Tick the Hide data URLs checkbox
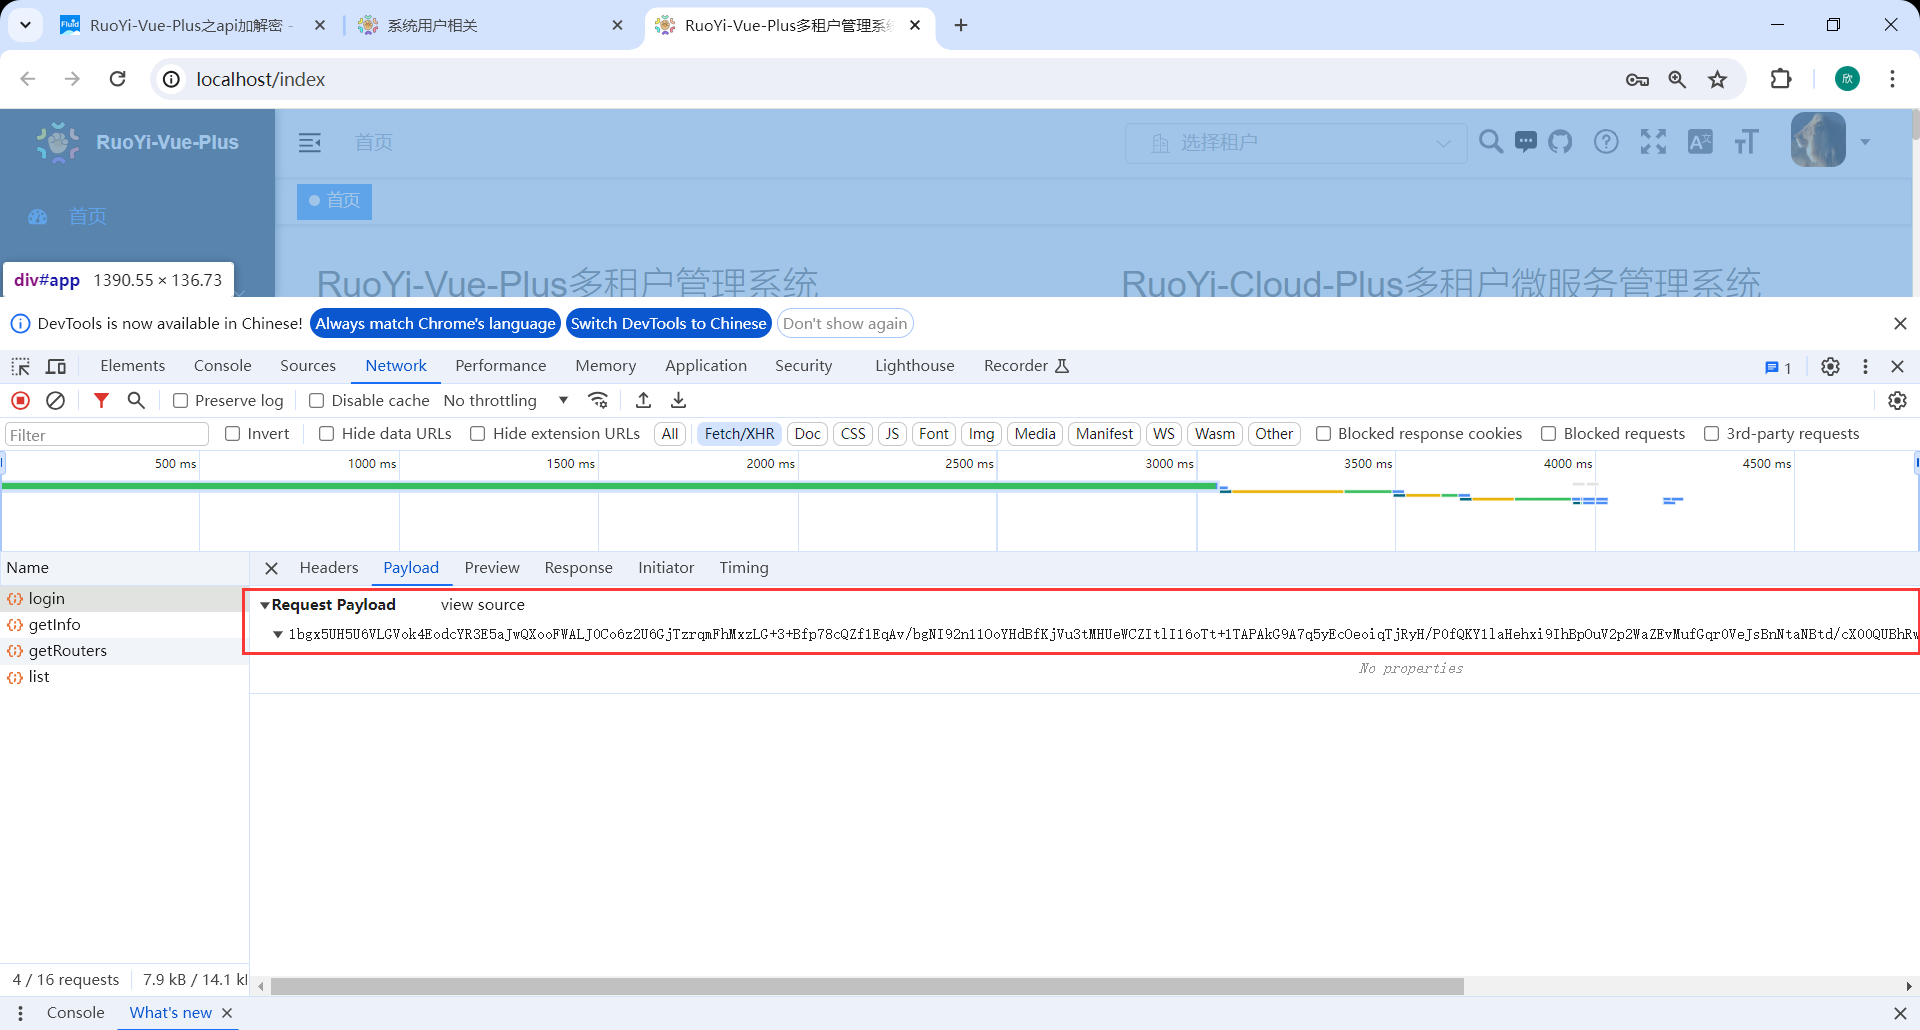 pyautogui.click(x=327, y=433)
